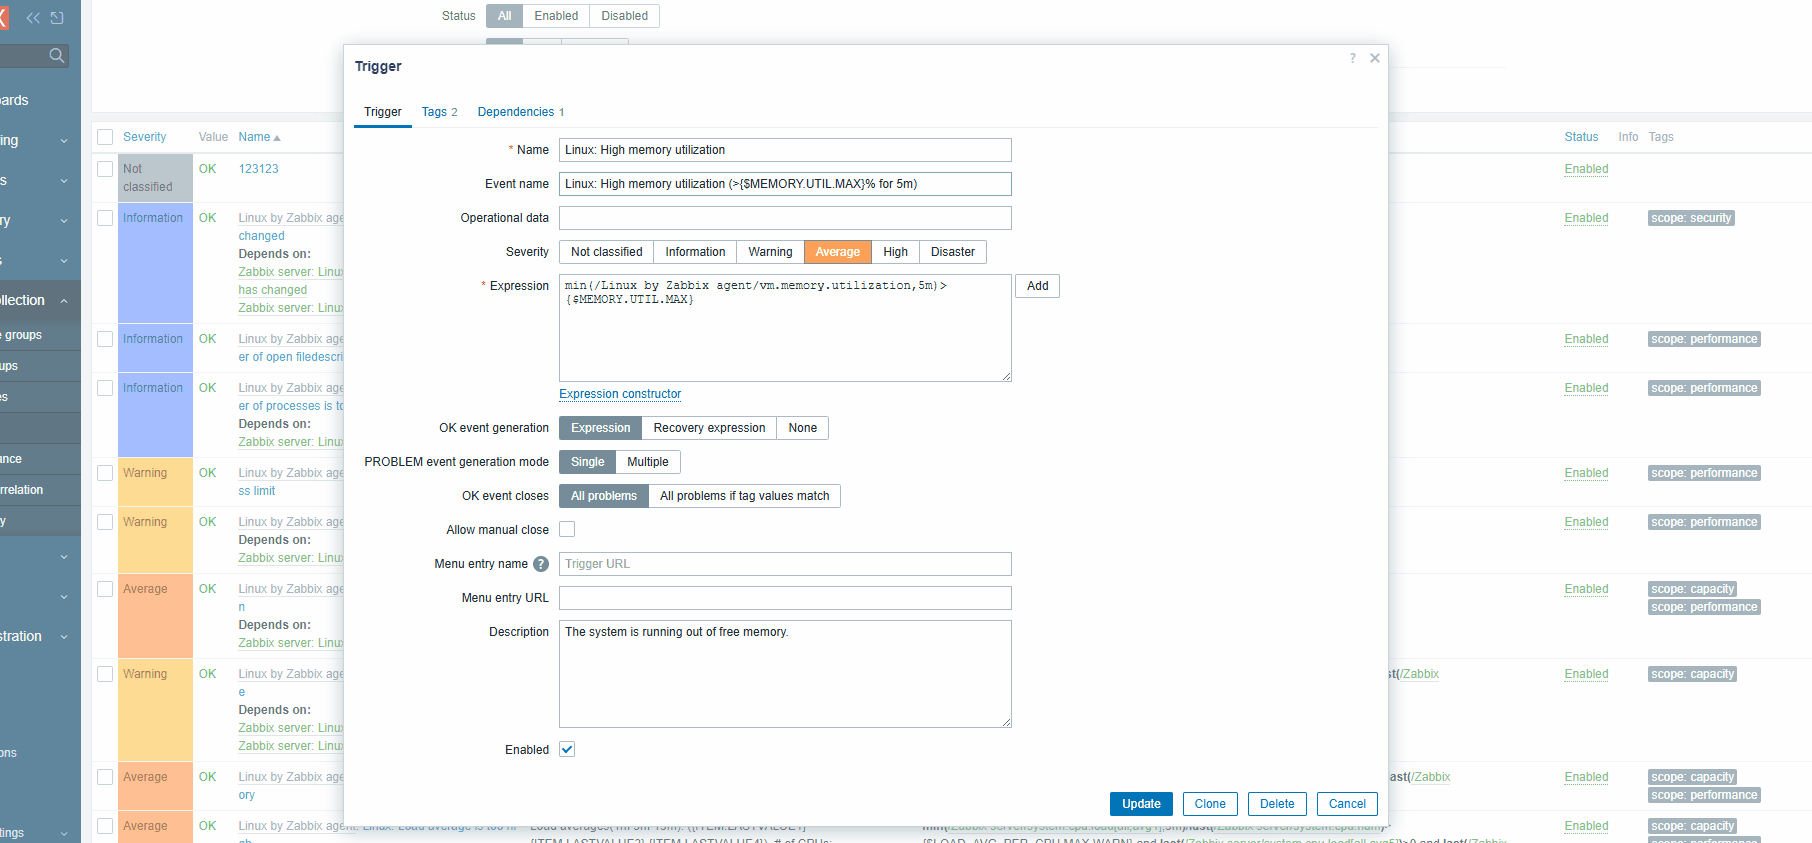The image size is (1812, 843).
Task: Close the Trigger dialog with the X icon
Action: pos(1375,58)
